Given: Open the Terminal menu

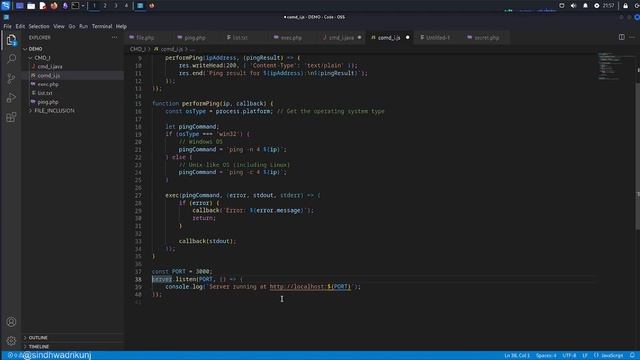Looking at the screenshot, I should point(102,26).
